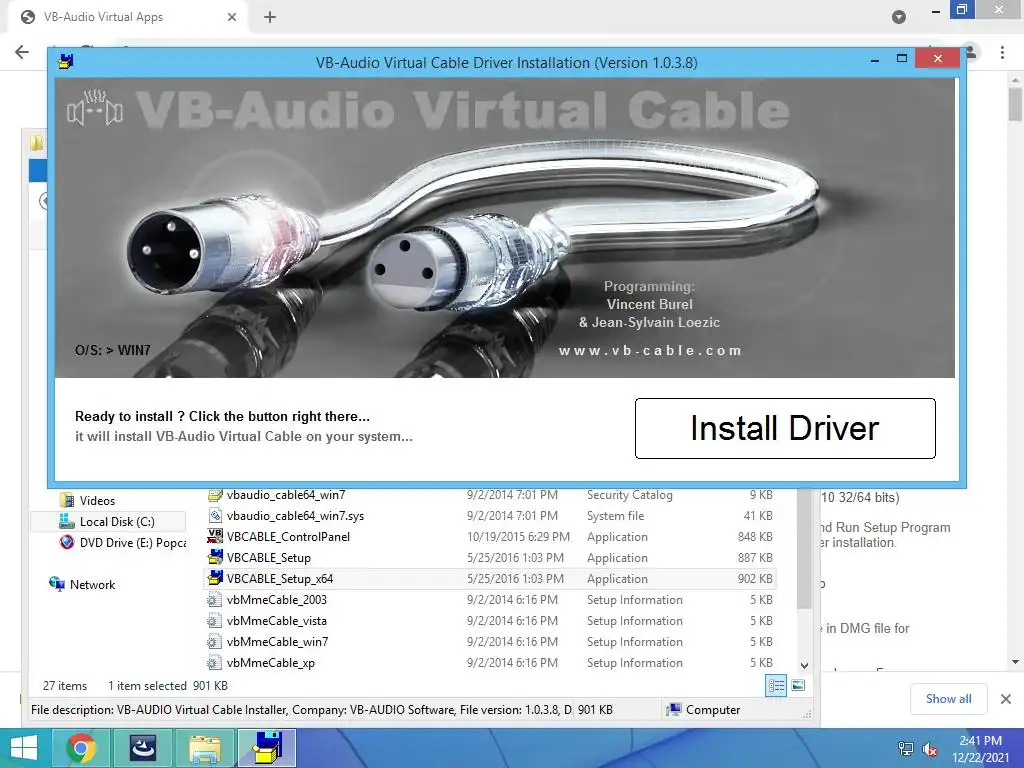Go back in the Chrome browser
The height and width of the screenshot is (768, 1024).
coord(22,52)
